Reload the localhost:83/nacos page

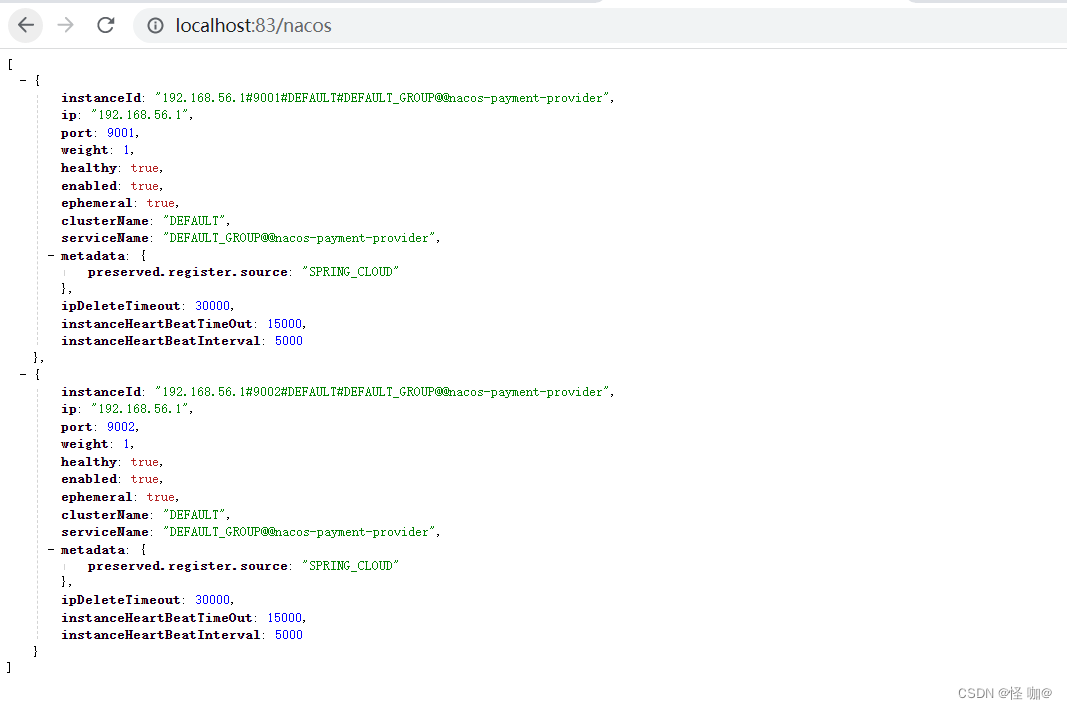click(x=106, y=26)
